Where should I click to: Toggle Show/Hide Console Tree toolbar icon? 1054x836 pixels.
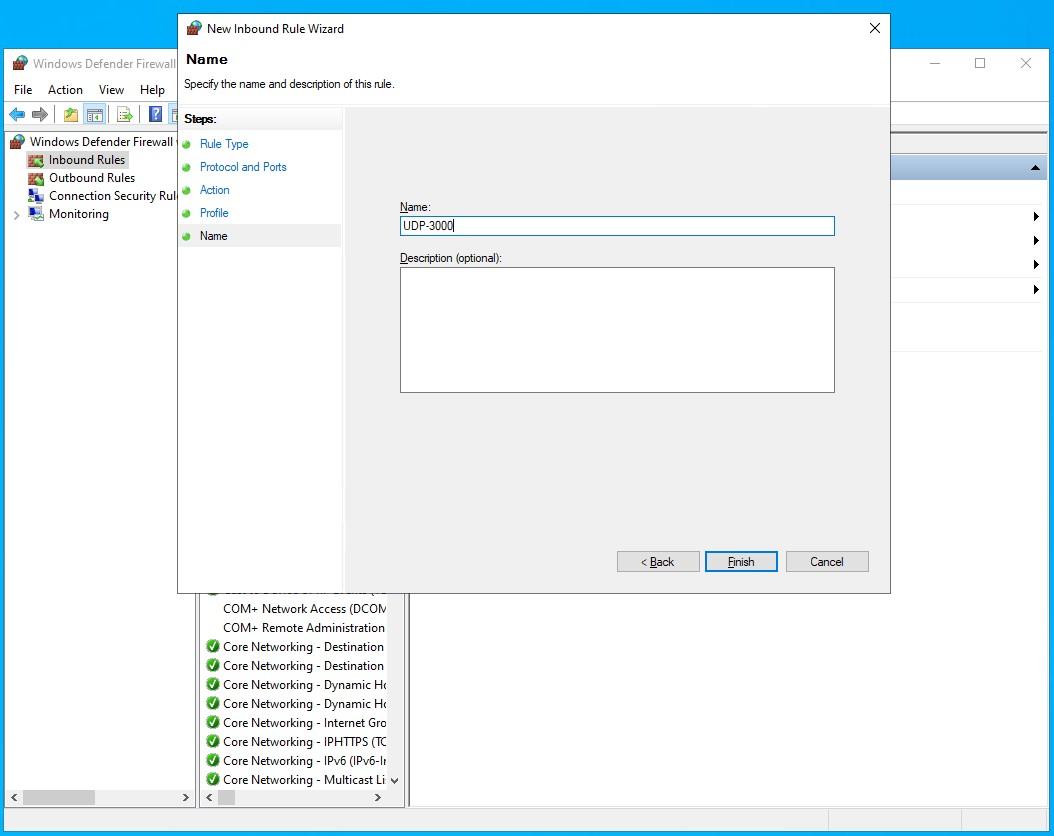(95, 114)
